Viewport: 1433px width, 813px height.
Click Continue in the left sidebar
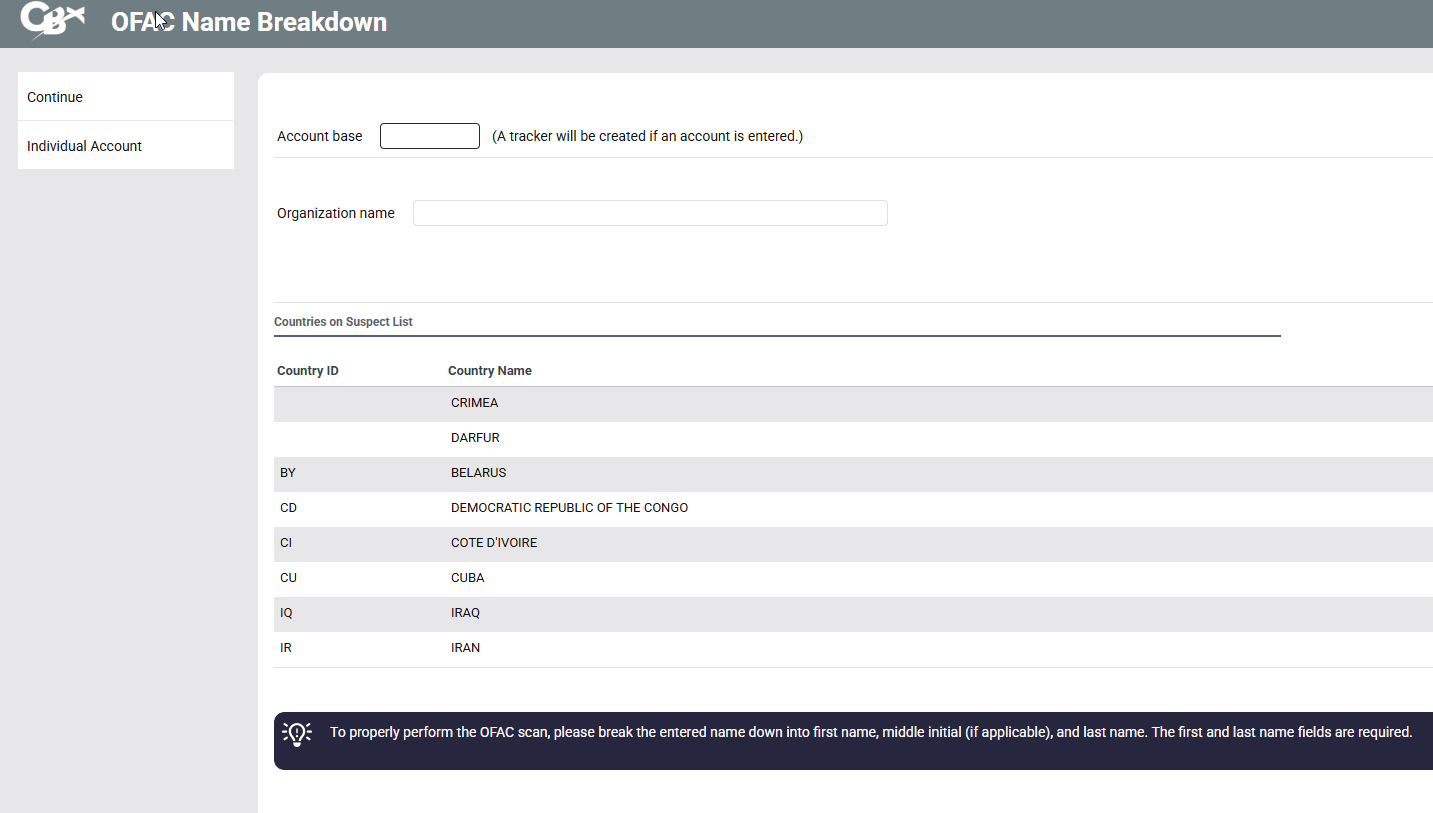point(55,97)
